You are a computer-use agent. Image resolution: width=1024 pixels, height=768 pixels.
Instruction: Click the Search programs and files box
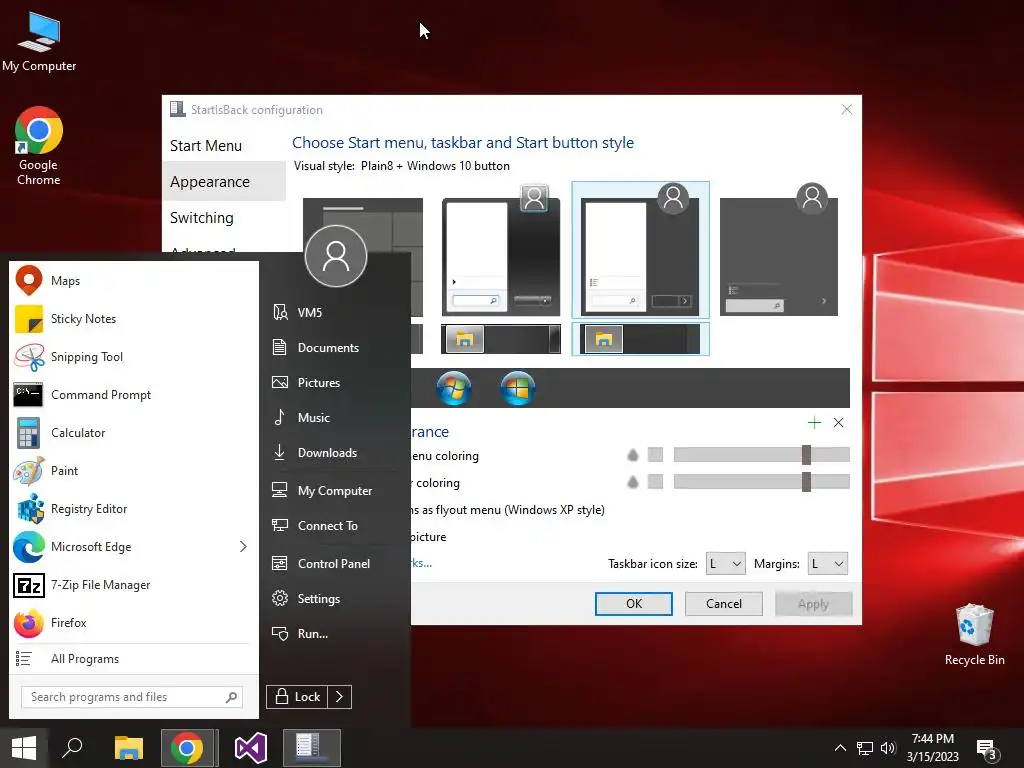tap(132, 697)
